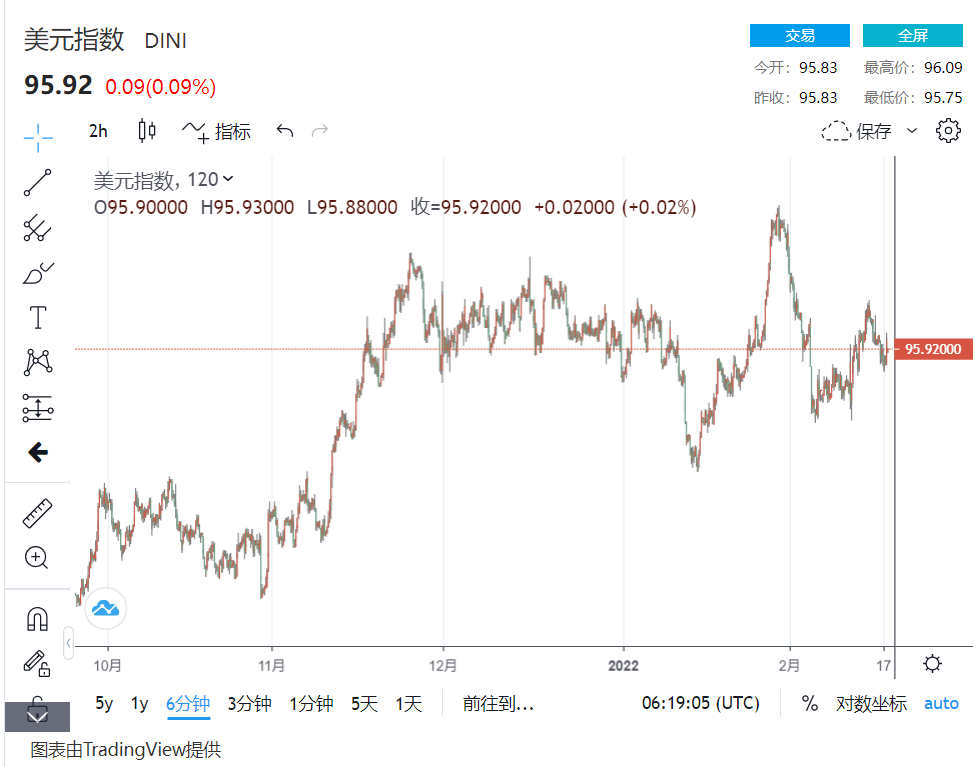Open the 2h interval dropdown
Viewport: 975px width, 767px height.
[x=98, y=131]
